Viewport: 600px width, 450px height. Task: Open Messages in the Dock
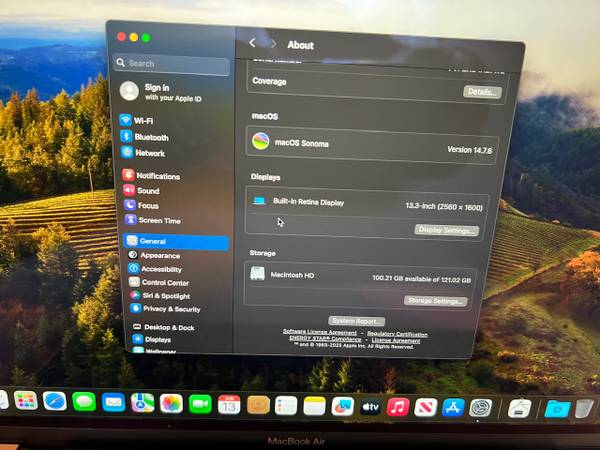point(84,402)
